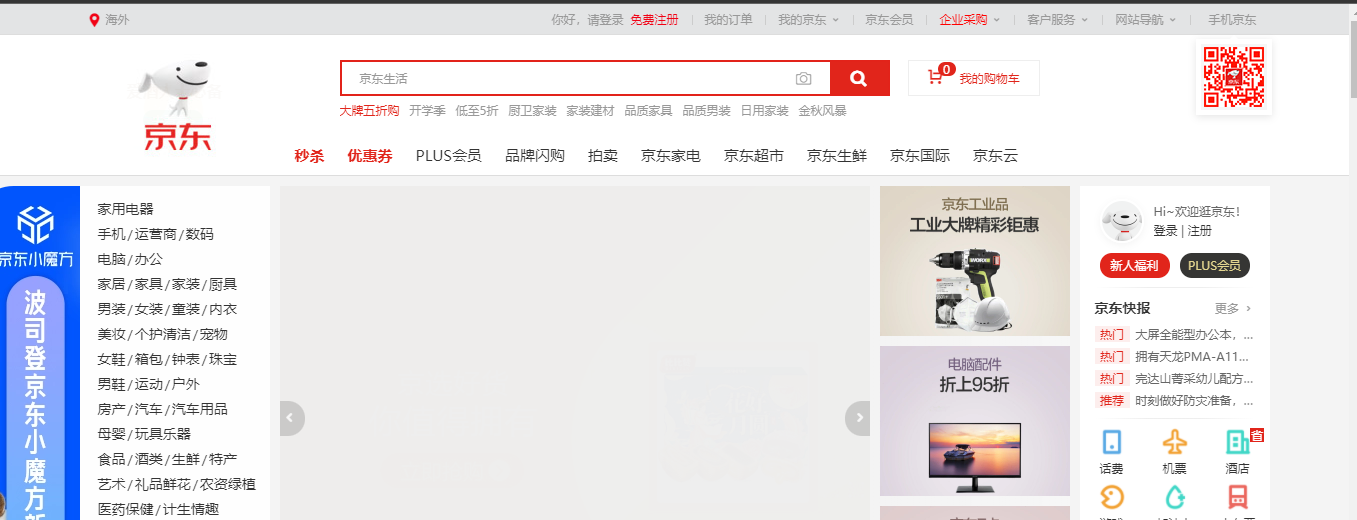The image size is (1357, 520).
Task: Open 手机京东 link
Action: 1232,20
